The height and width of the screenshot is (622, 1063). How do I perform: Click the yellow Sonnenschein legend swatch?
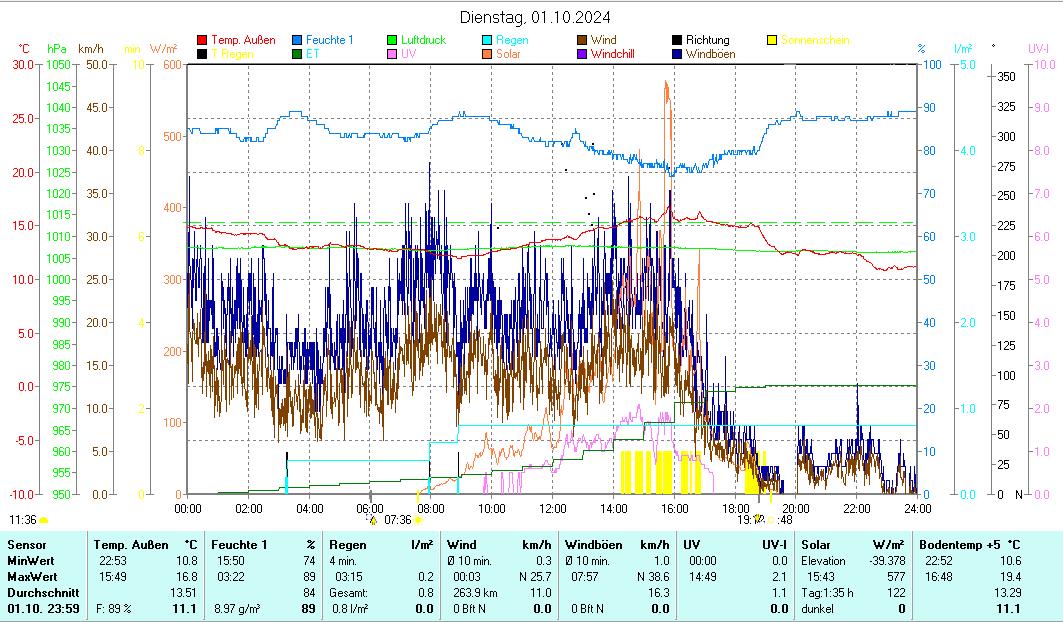pos(773,41)
